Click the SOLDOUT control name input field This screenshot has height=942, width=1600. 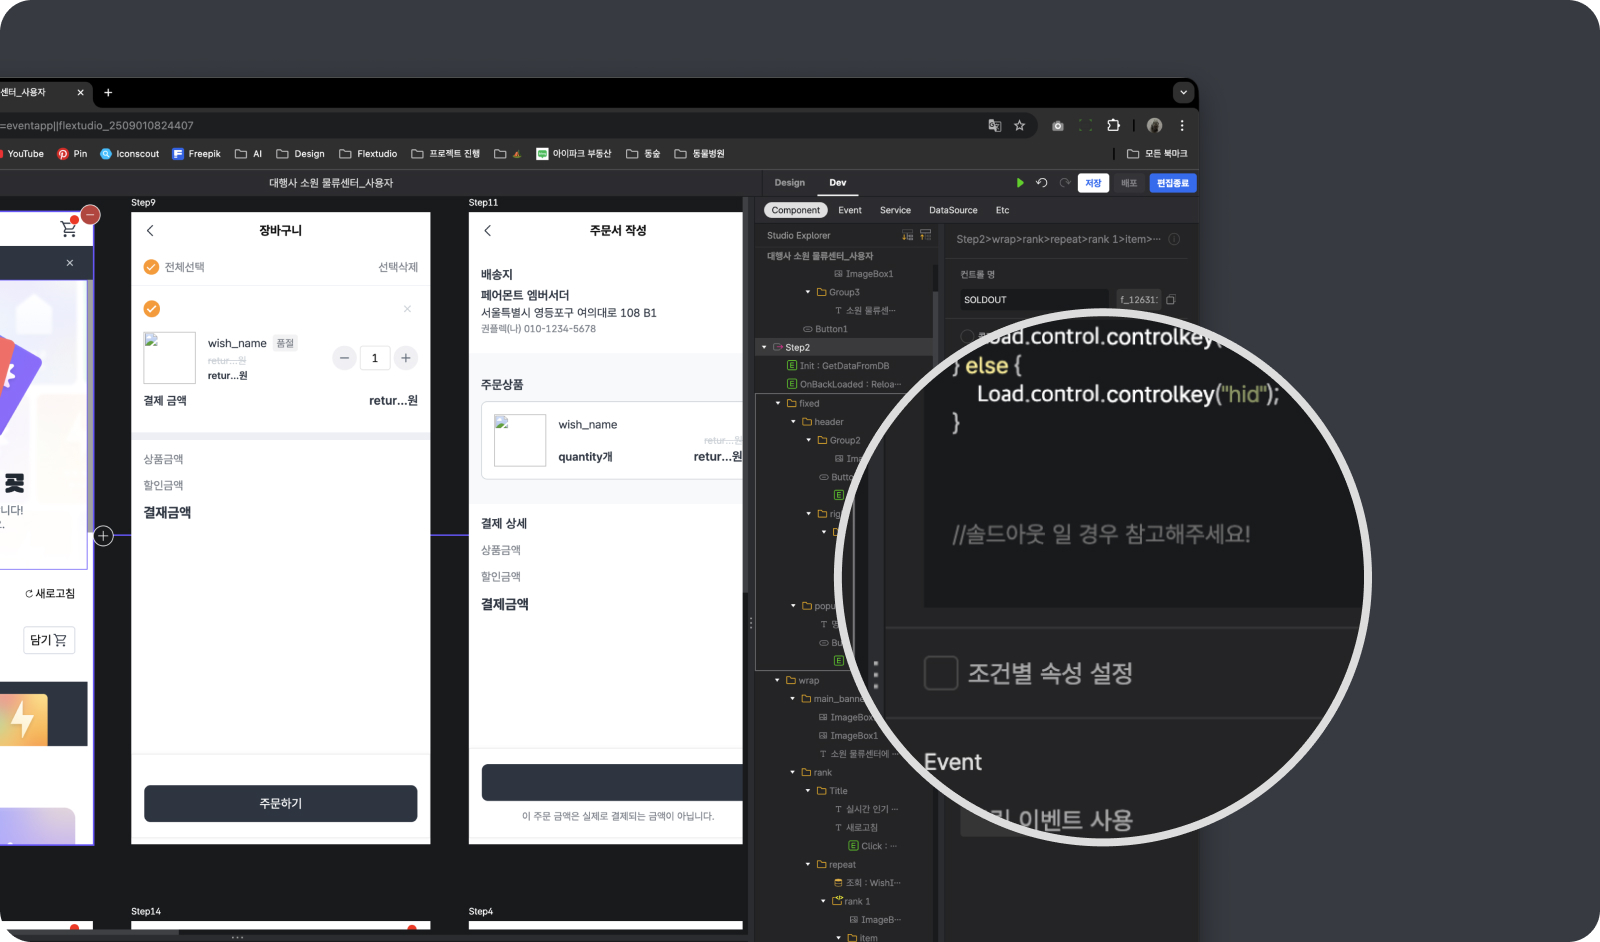click(1030, 299)
